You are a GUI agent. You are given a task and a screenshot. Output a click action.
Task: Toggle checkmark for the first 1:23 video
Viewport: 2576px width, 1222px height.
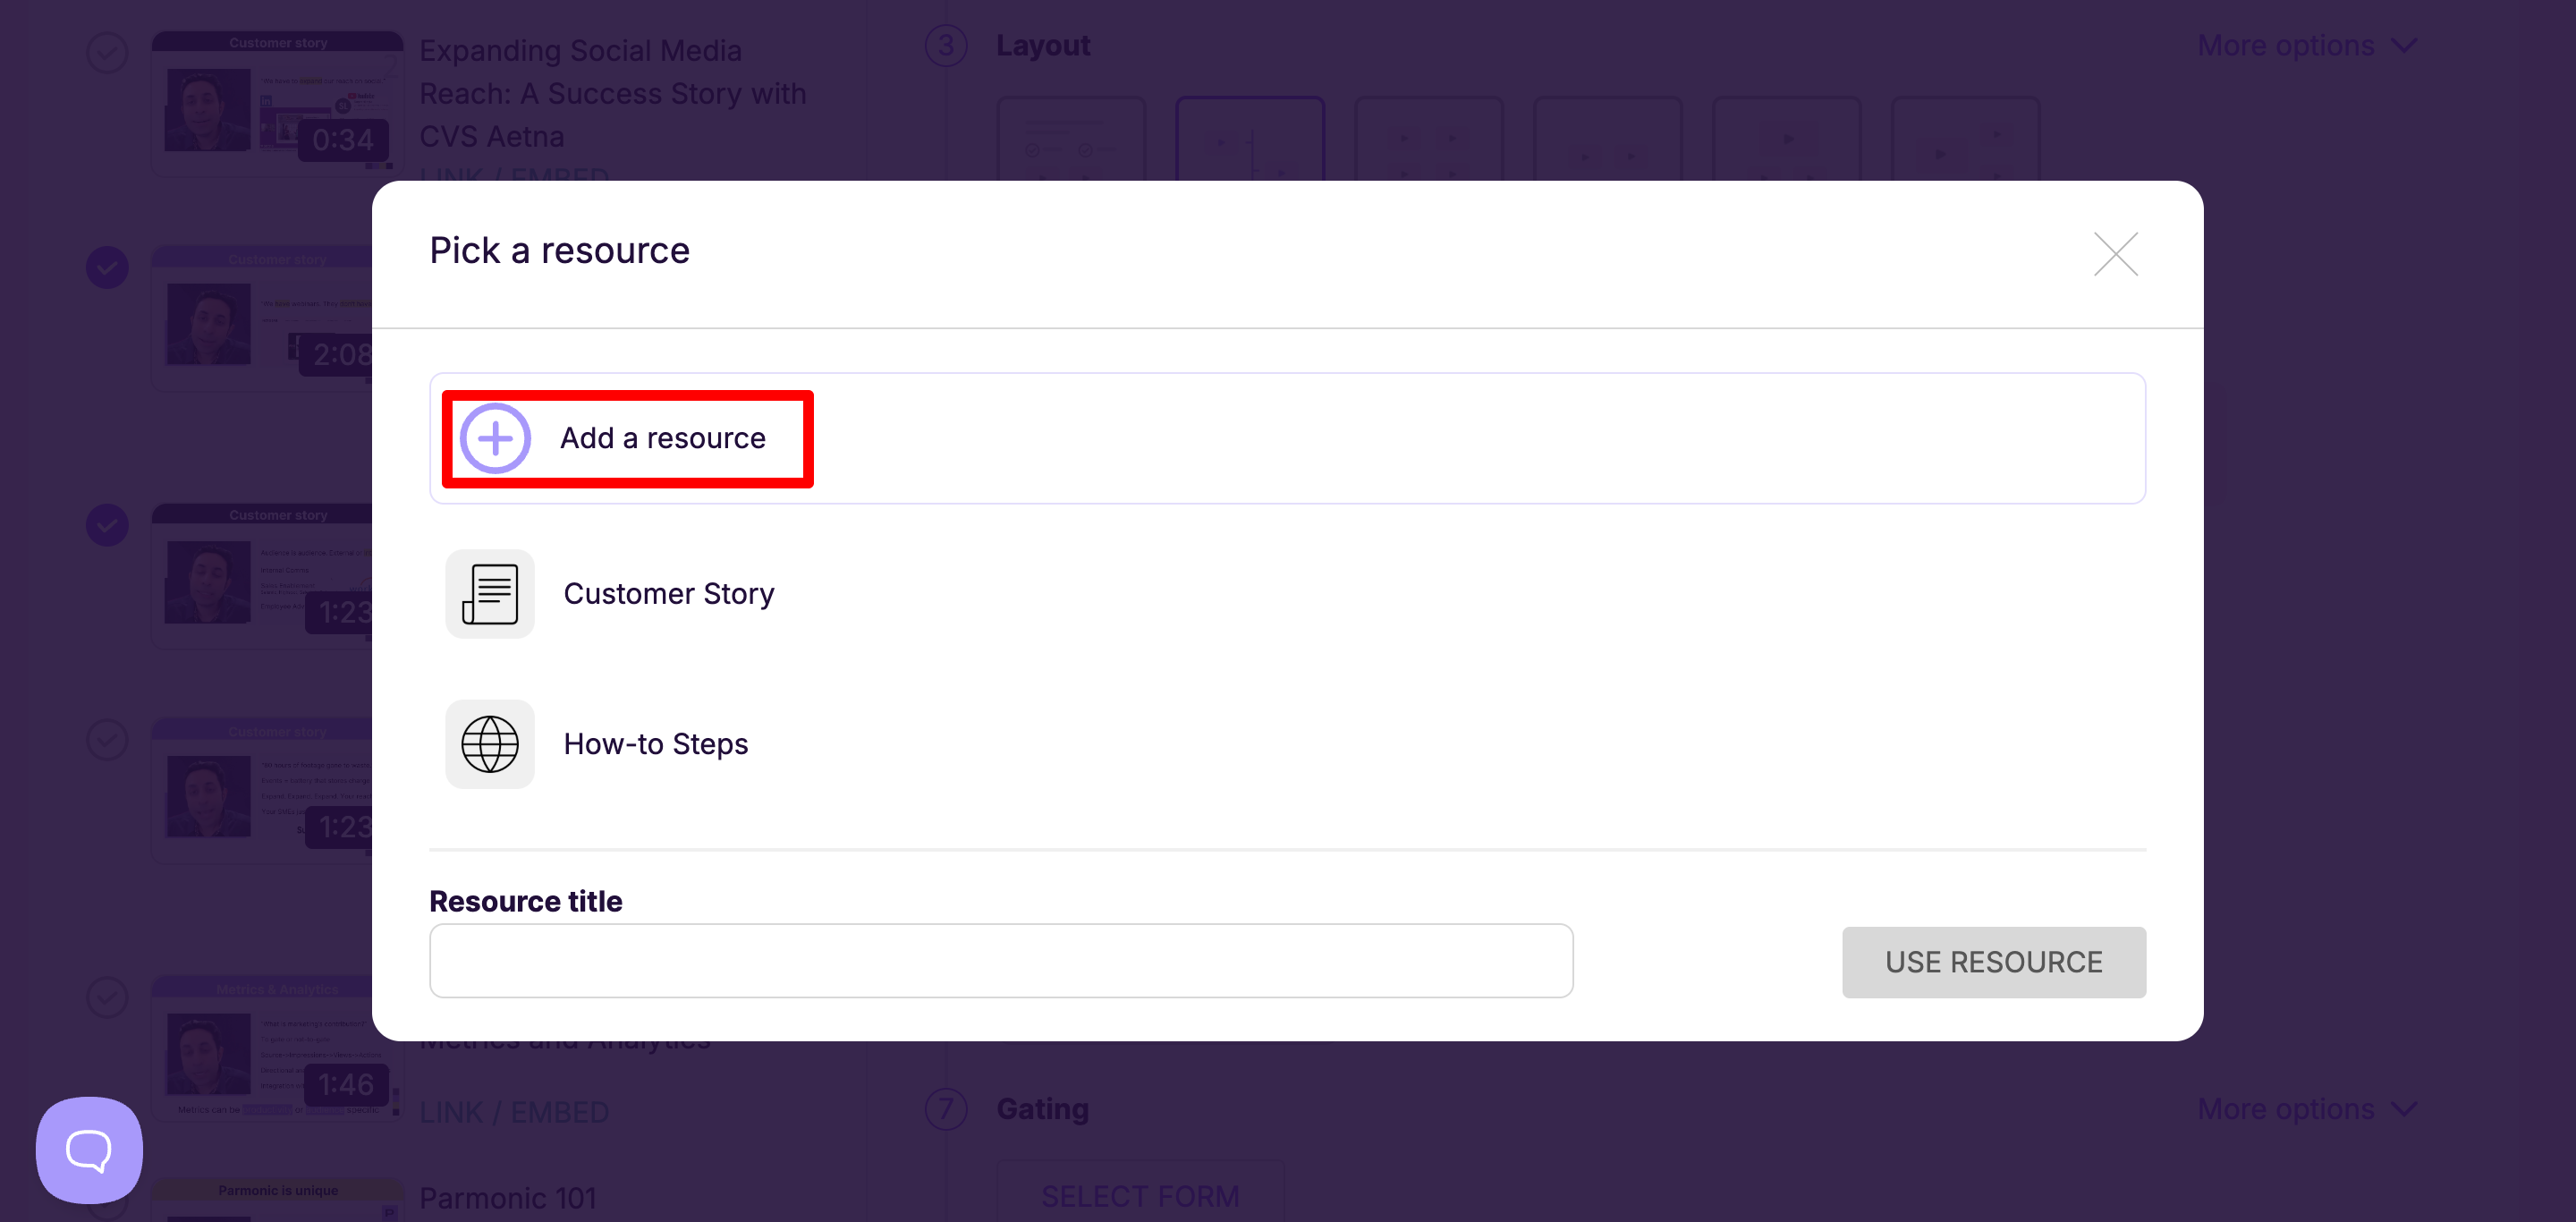[107, 525]
